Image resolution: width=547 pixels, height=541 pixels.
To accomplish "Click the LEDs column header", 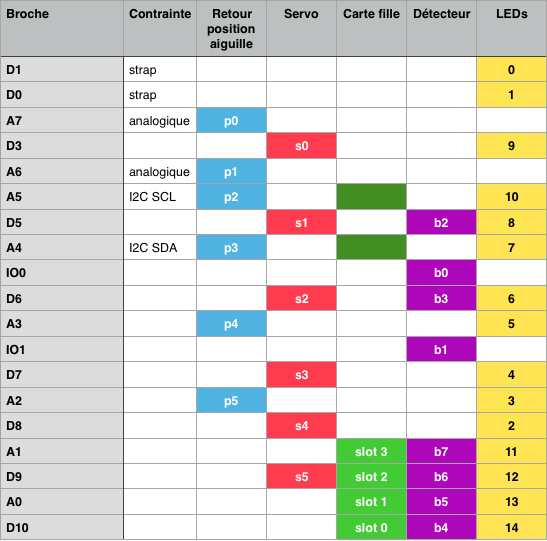I will point(511,28).
